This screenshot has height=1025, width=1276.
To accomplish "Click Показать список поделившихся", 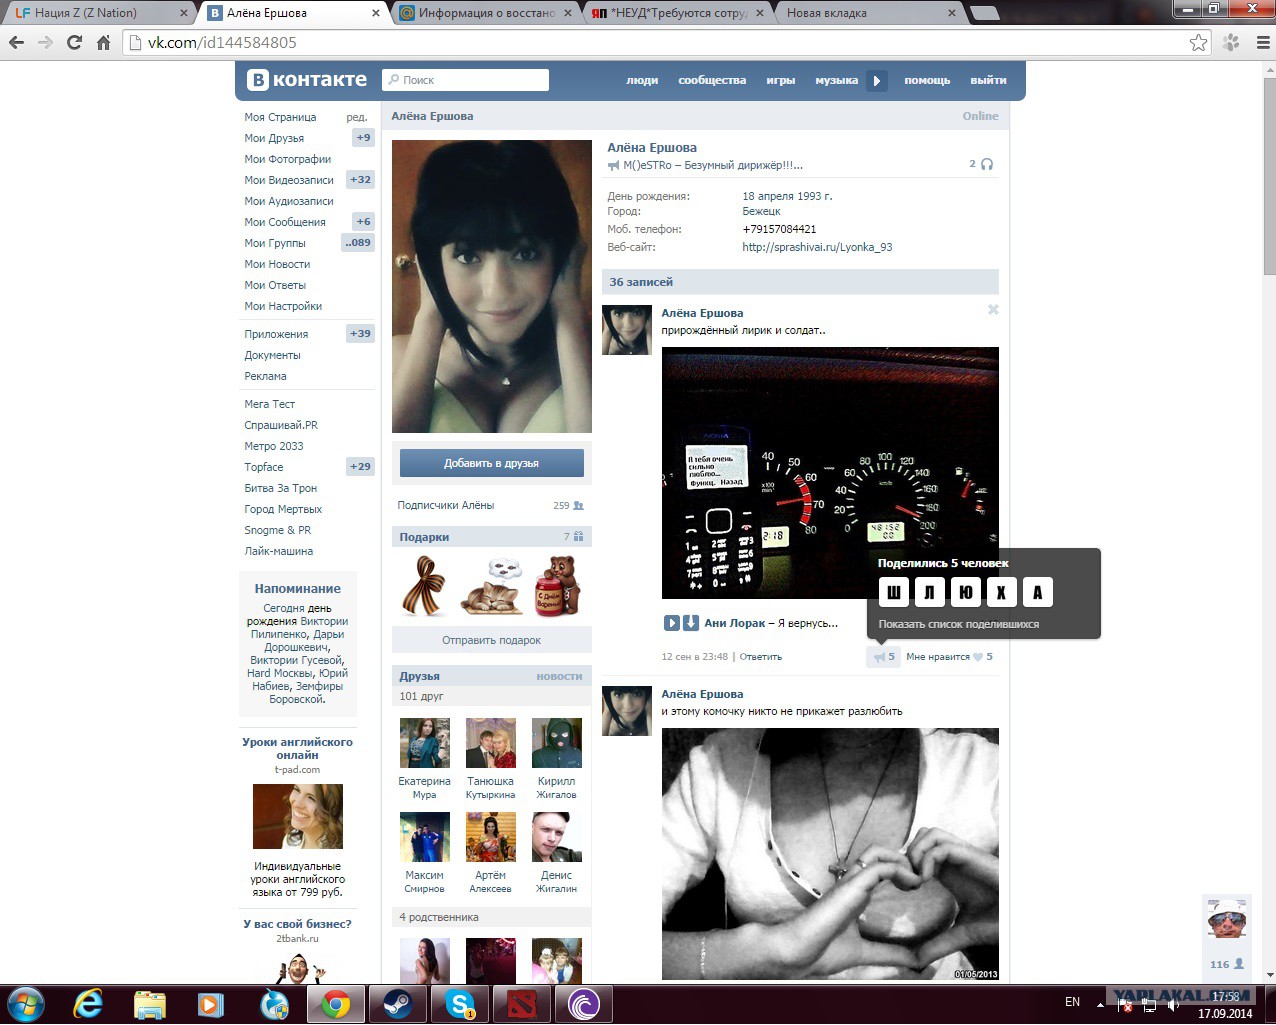I will coord(959,624).
